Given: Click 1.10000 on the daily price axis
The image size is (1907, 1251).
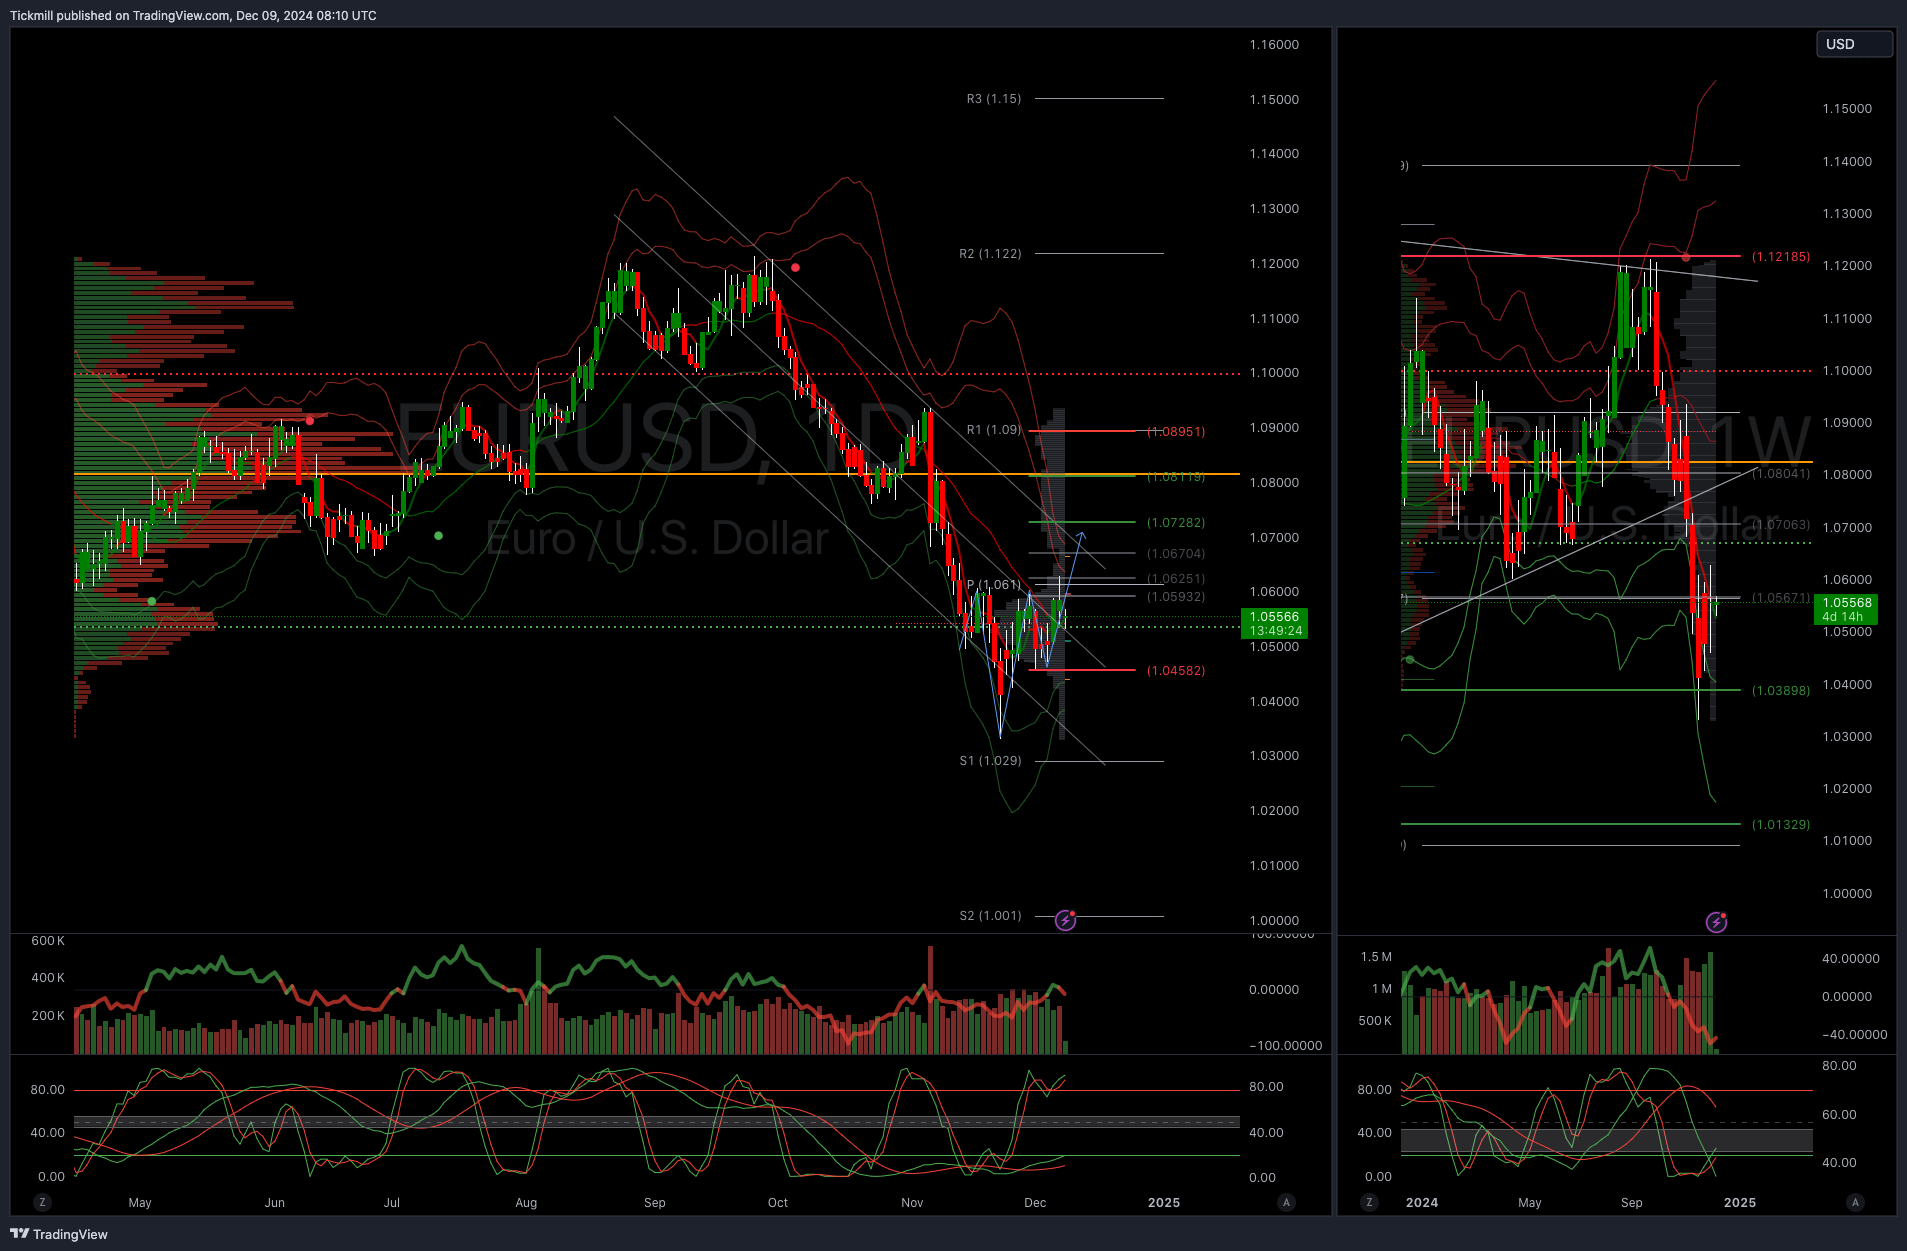Looking at the screenshot, I should click(1274, 373).
